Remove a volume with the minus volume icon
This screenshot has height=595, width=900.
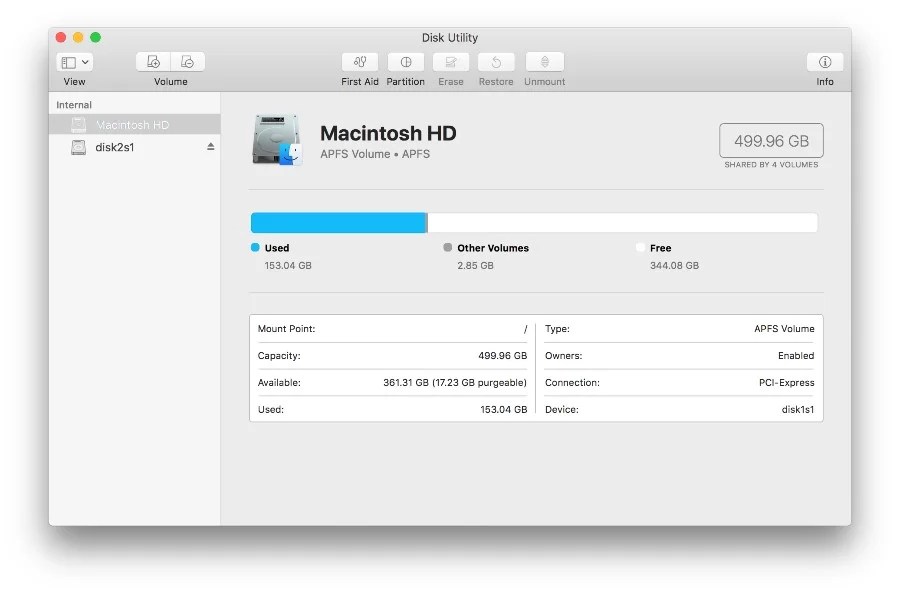(x=186, y=62)
